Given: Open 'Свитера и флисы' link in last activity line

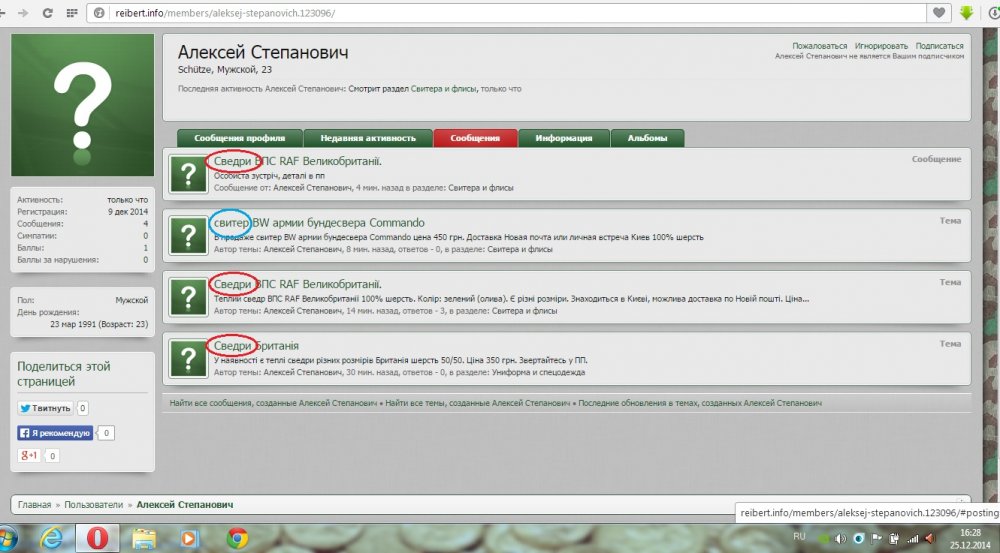Looking at the screenshot, I should tap(443, 89).
